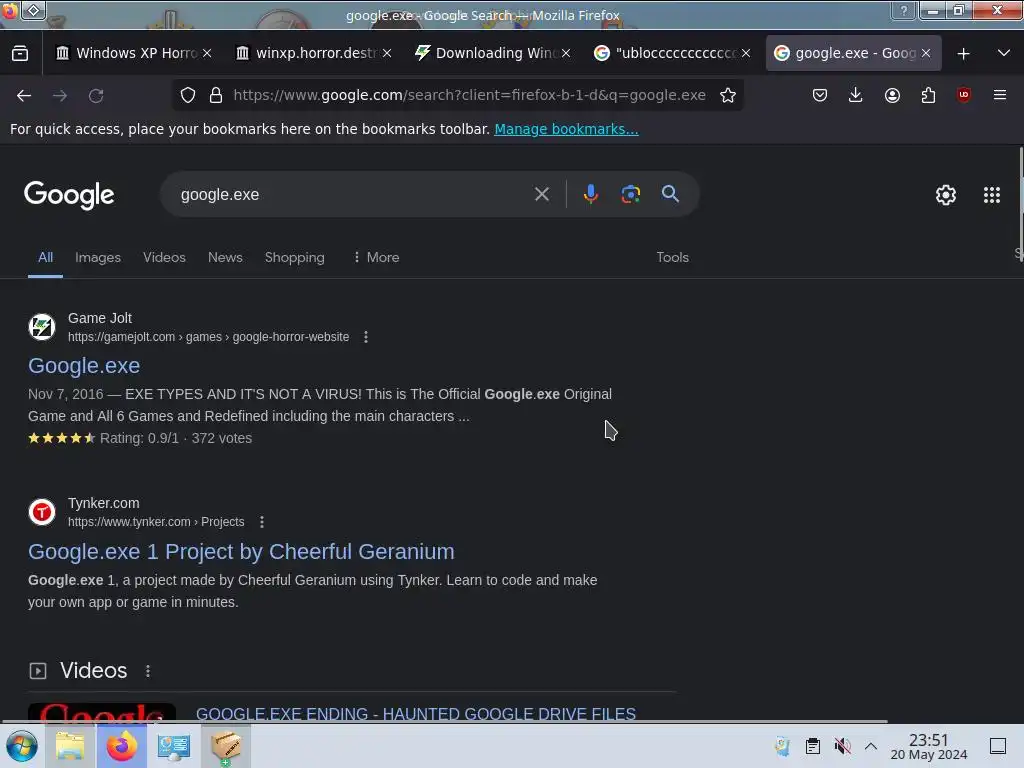Viewport: 1024px width, 768px height.
Task: Open Save to Pocket icon
Action: click(820, 95)
